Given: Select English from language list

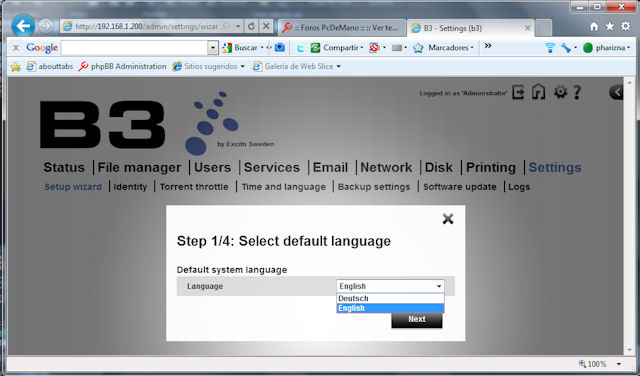Looking at the screenshot, I should point(390,308).
